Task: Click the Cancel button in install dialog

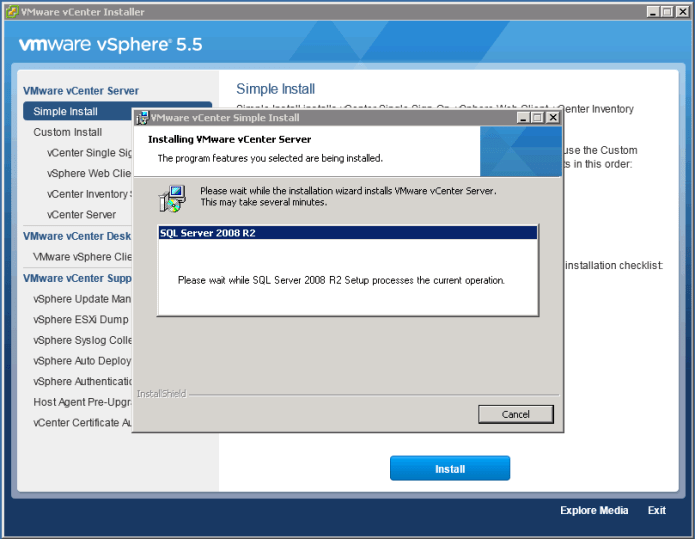Action: click(515, 414)
